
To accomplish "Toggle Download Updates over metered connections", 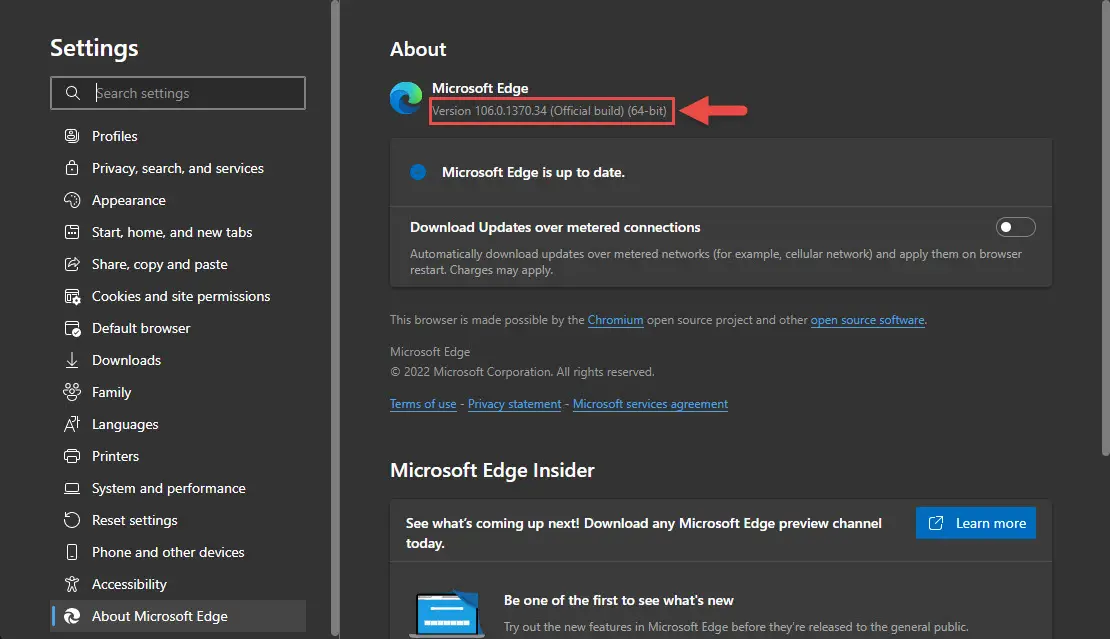I will (x=1015, y=227).
